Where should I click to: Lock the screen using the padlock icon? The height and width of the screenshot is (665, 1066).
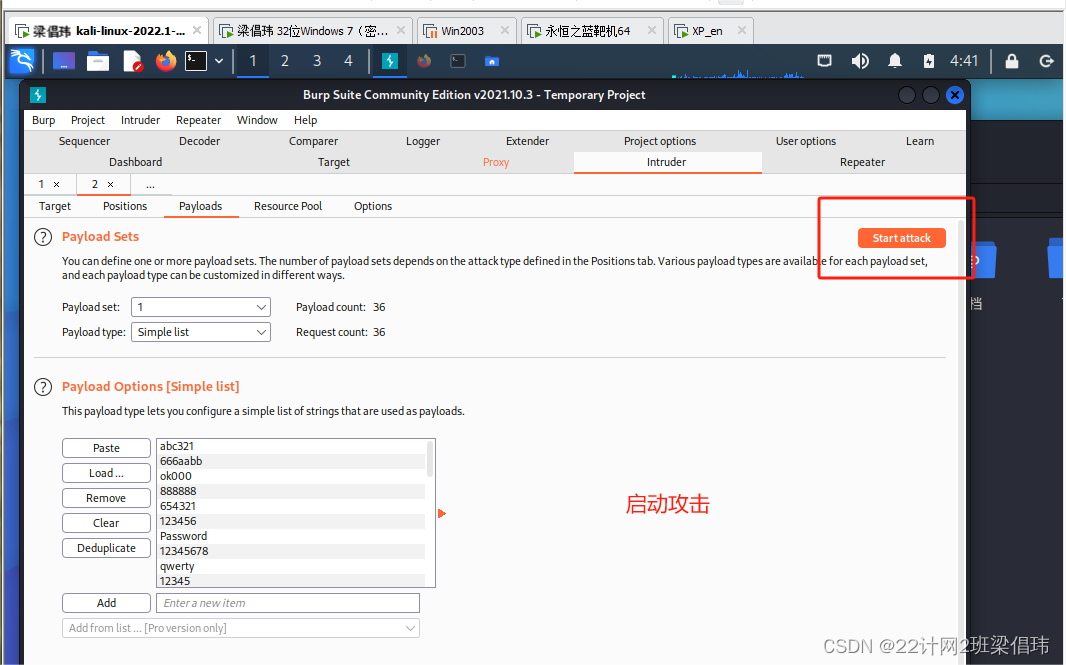pos(1012,61)
